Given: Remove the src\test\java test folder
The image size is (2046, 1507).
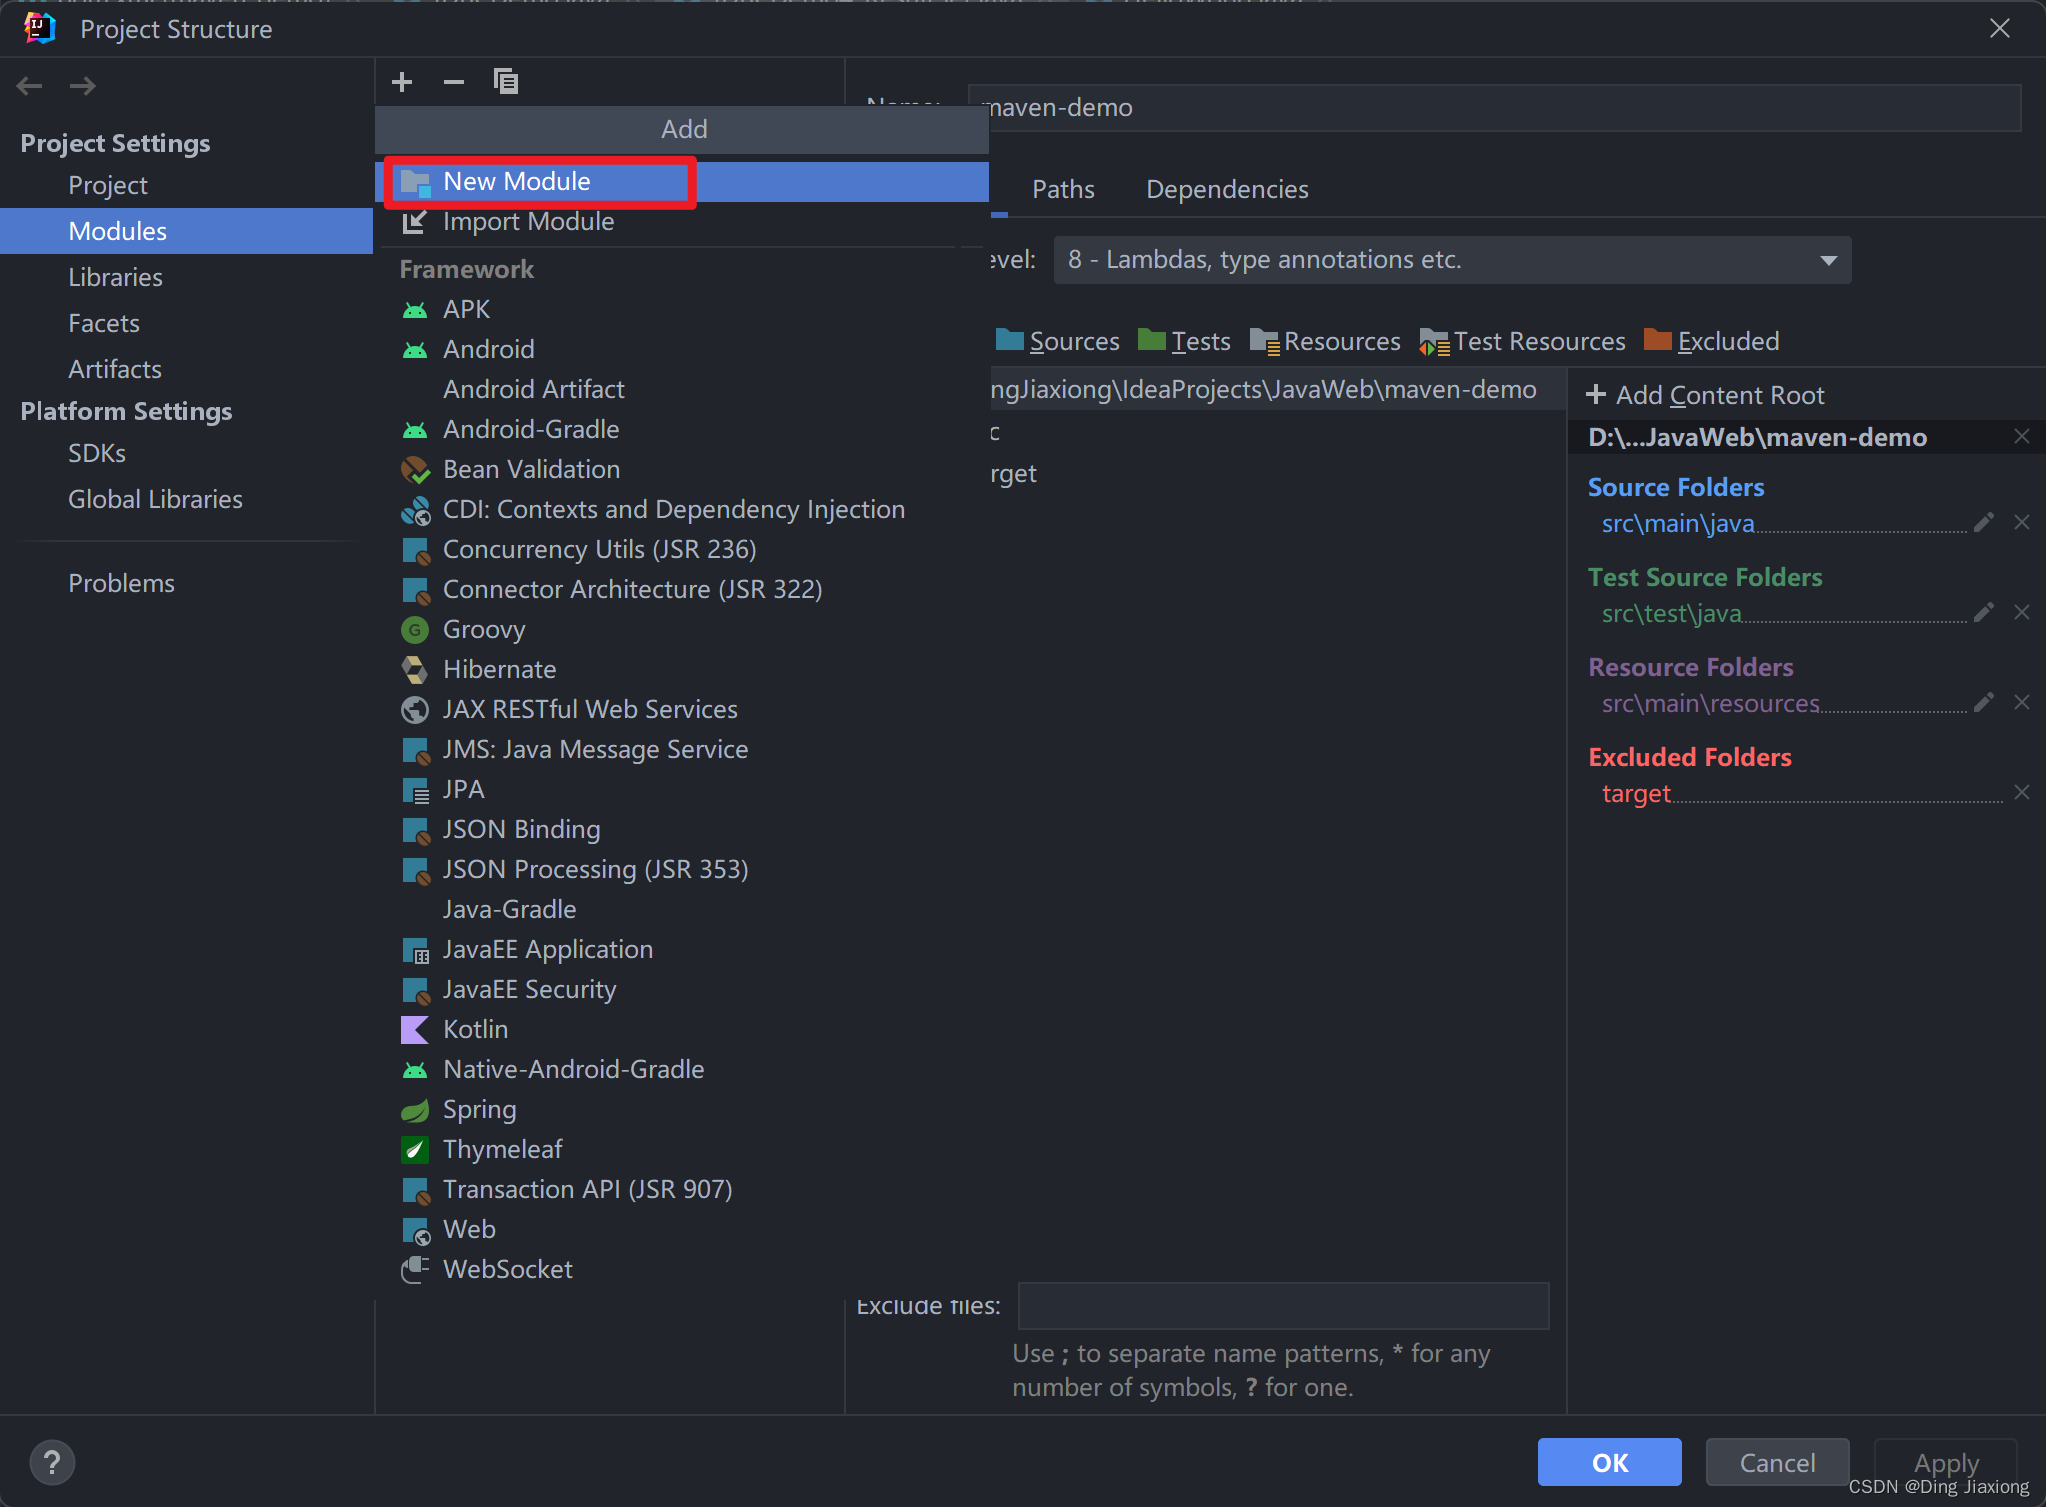Looking at the screenshot, I should [2021, 612].
